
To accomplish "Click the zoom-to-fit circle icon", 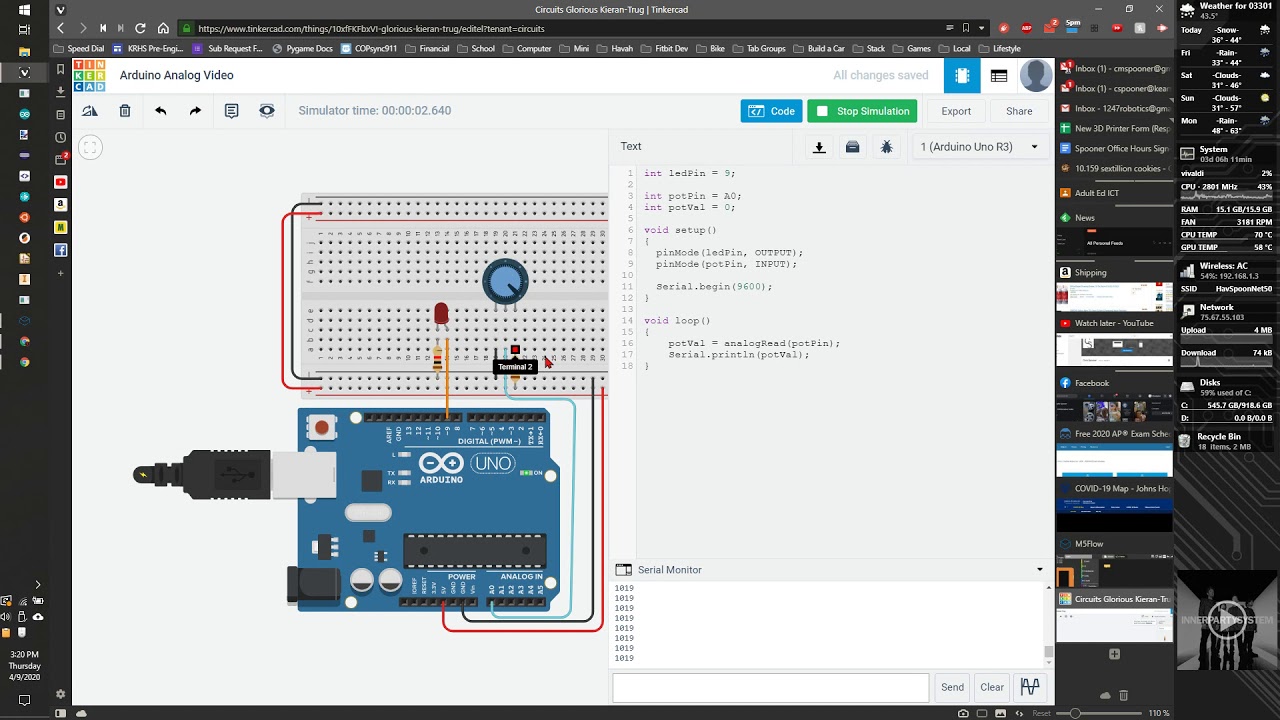I will tap(90, 148).
